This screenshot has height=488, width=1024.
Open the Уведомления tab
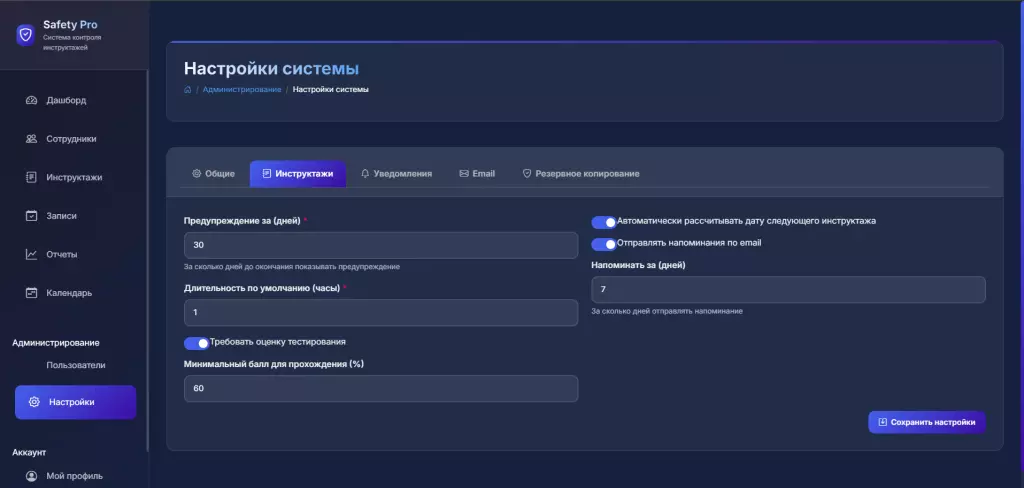(x=396, y=174)
